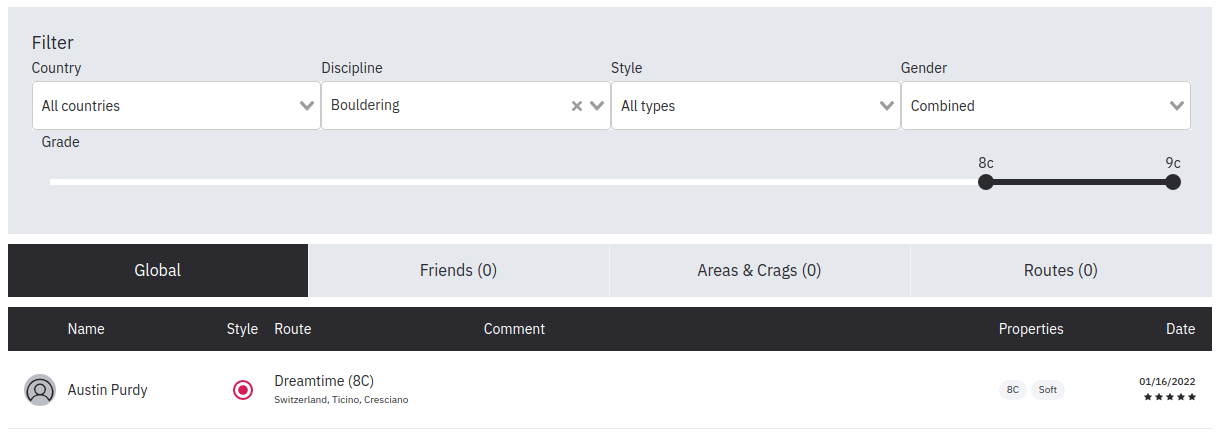Viewport: 1224px width, 440px height.
Task: Expand the Discipline dropdown arrow
Action: tap(597, 106)
